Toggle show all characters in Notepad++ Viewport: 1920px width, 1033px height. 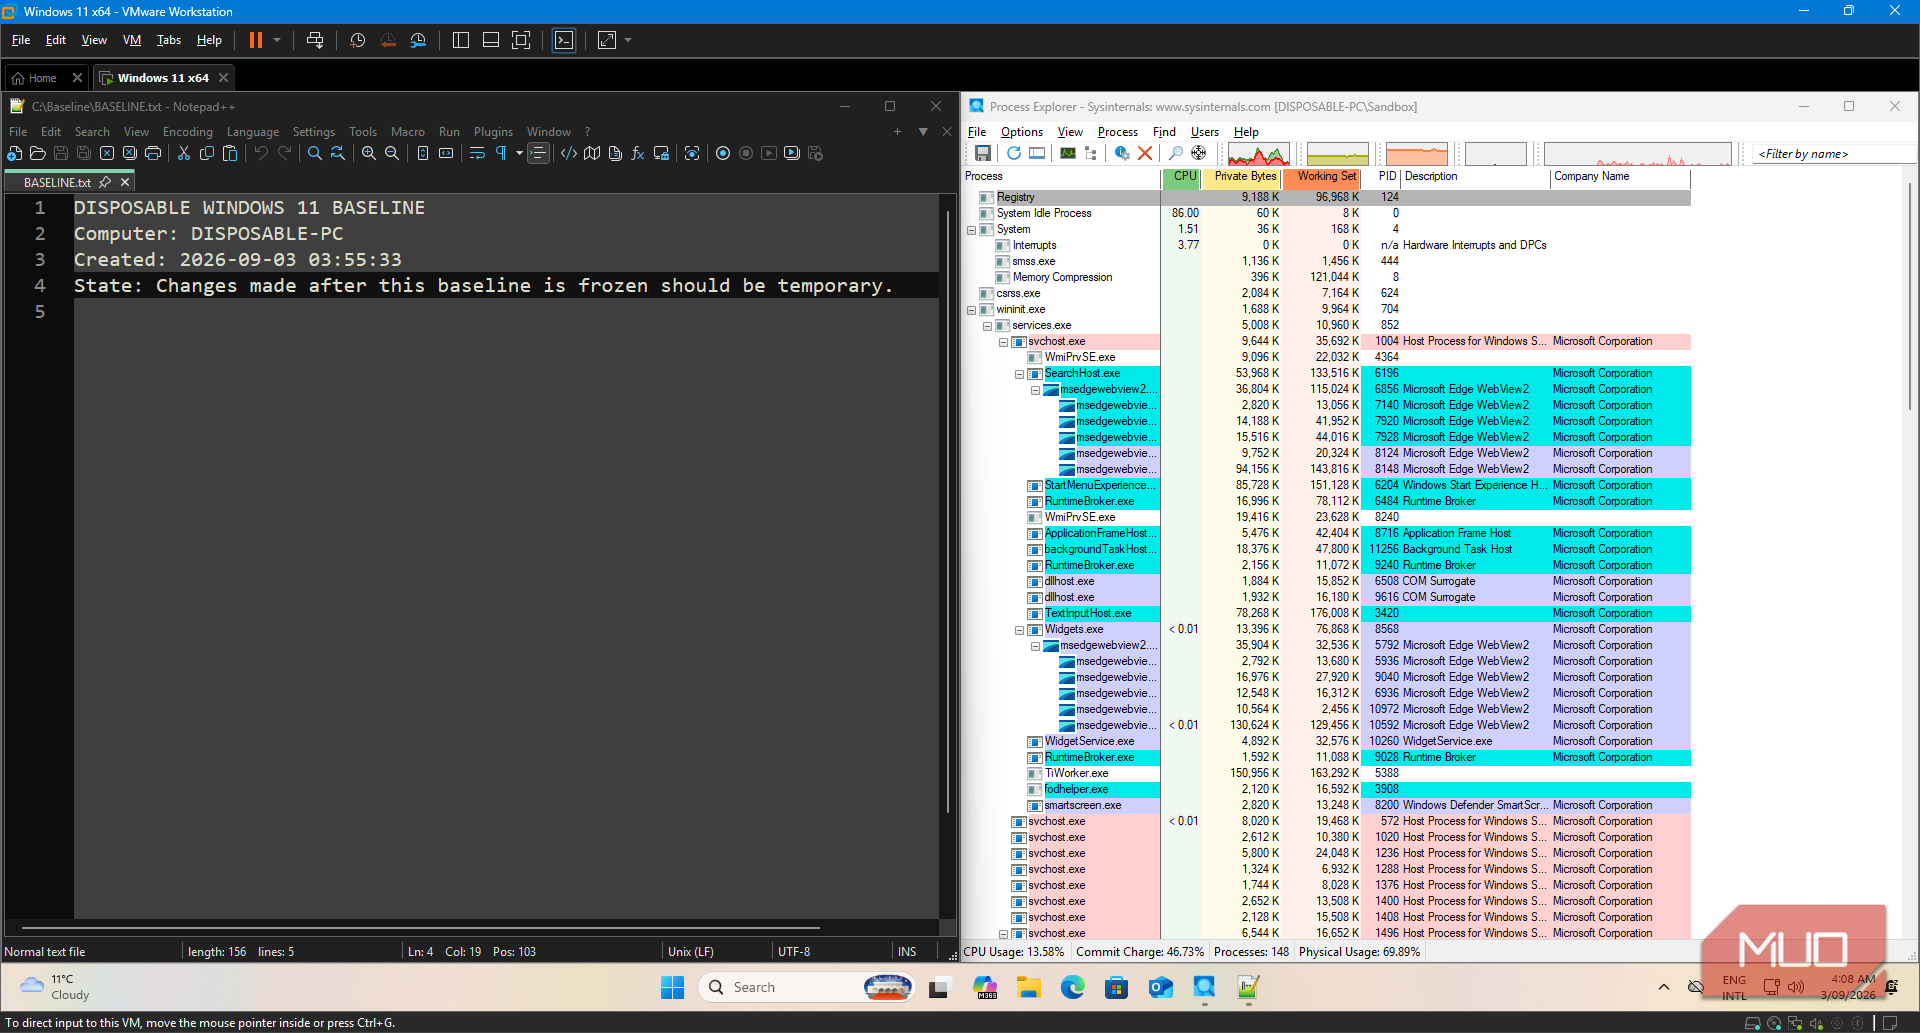(501, 153)
